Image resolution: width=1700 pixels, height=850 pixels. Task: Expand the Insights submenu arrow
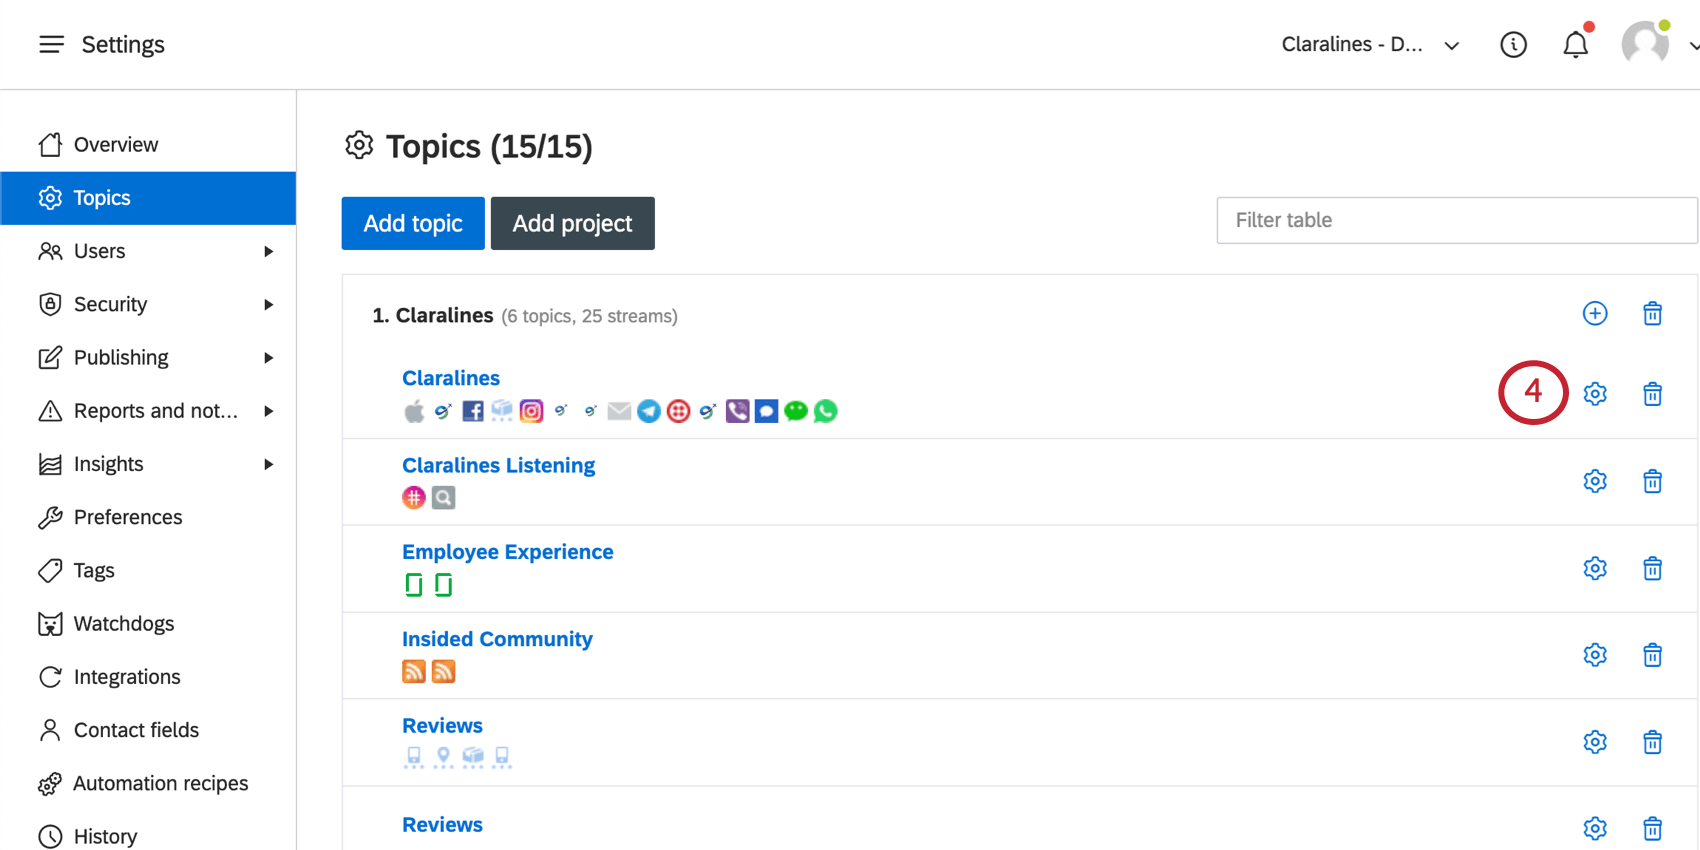tap(268, 464)
